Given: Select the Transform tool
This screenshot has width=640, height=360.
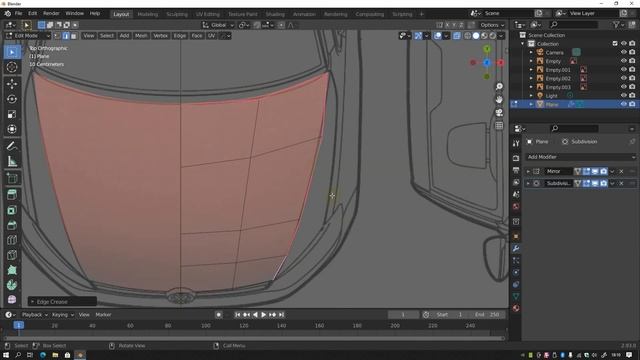Looking at the screenshot, I should pos(12,129).
